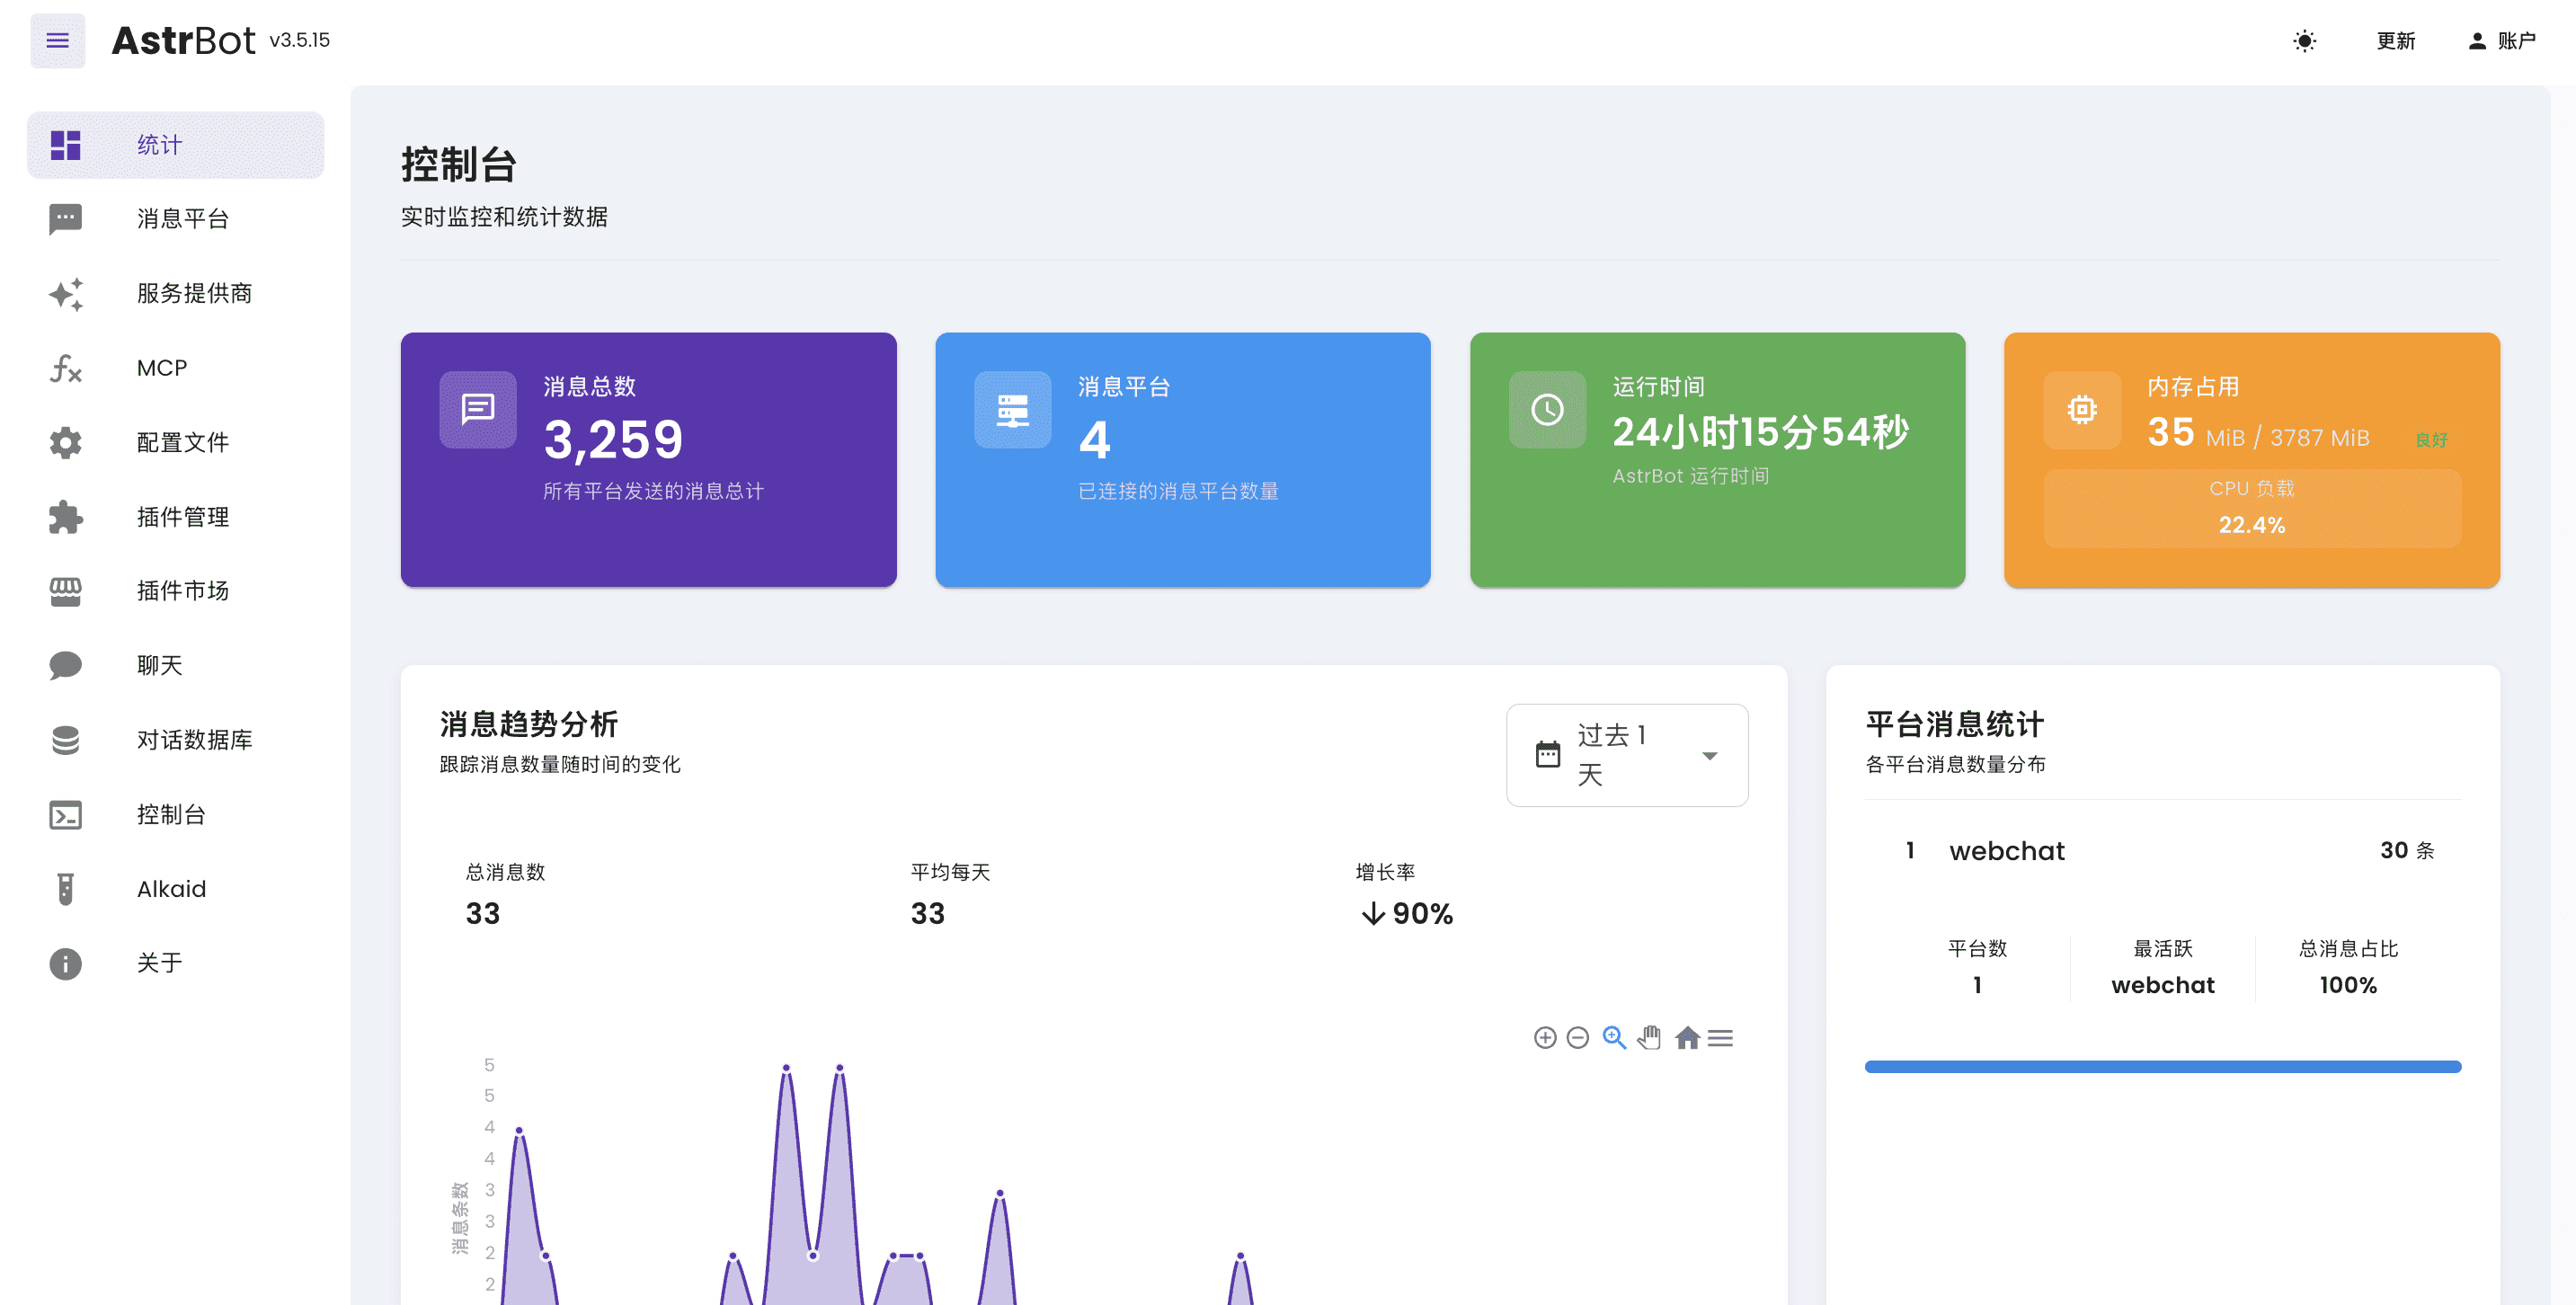Click the chart zoom-out minus icon
Image resolution: width=2576 pixels, height=1305 pixels.
coord(1577,1038)
